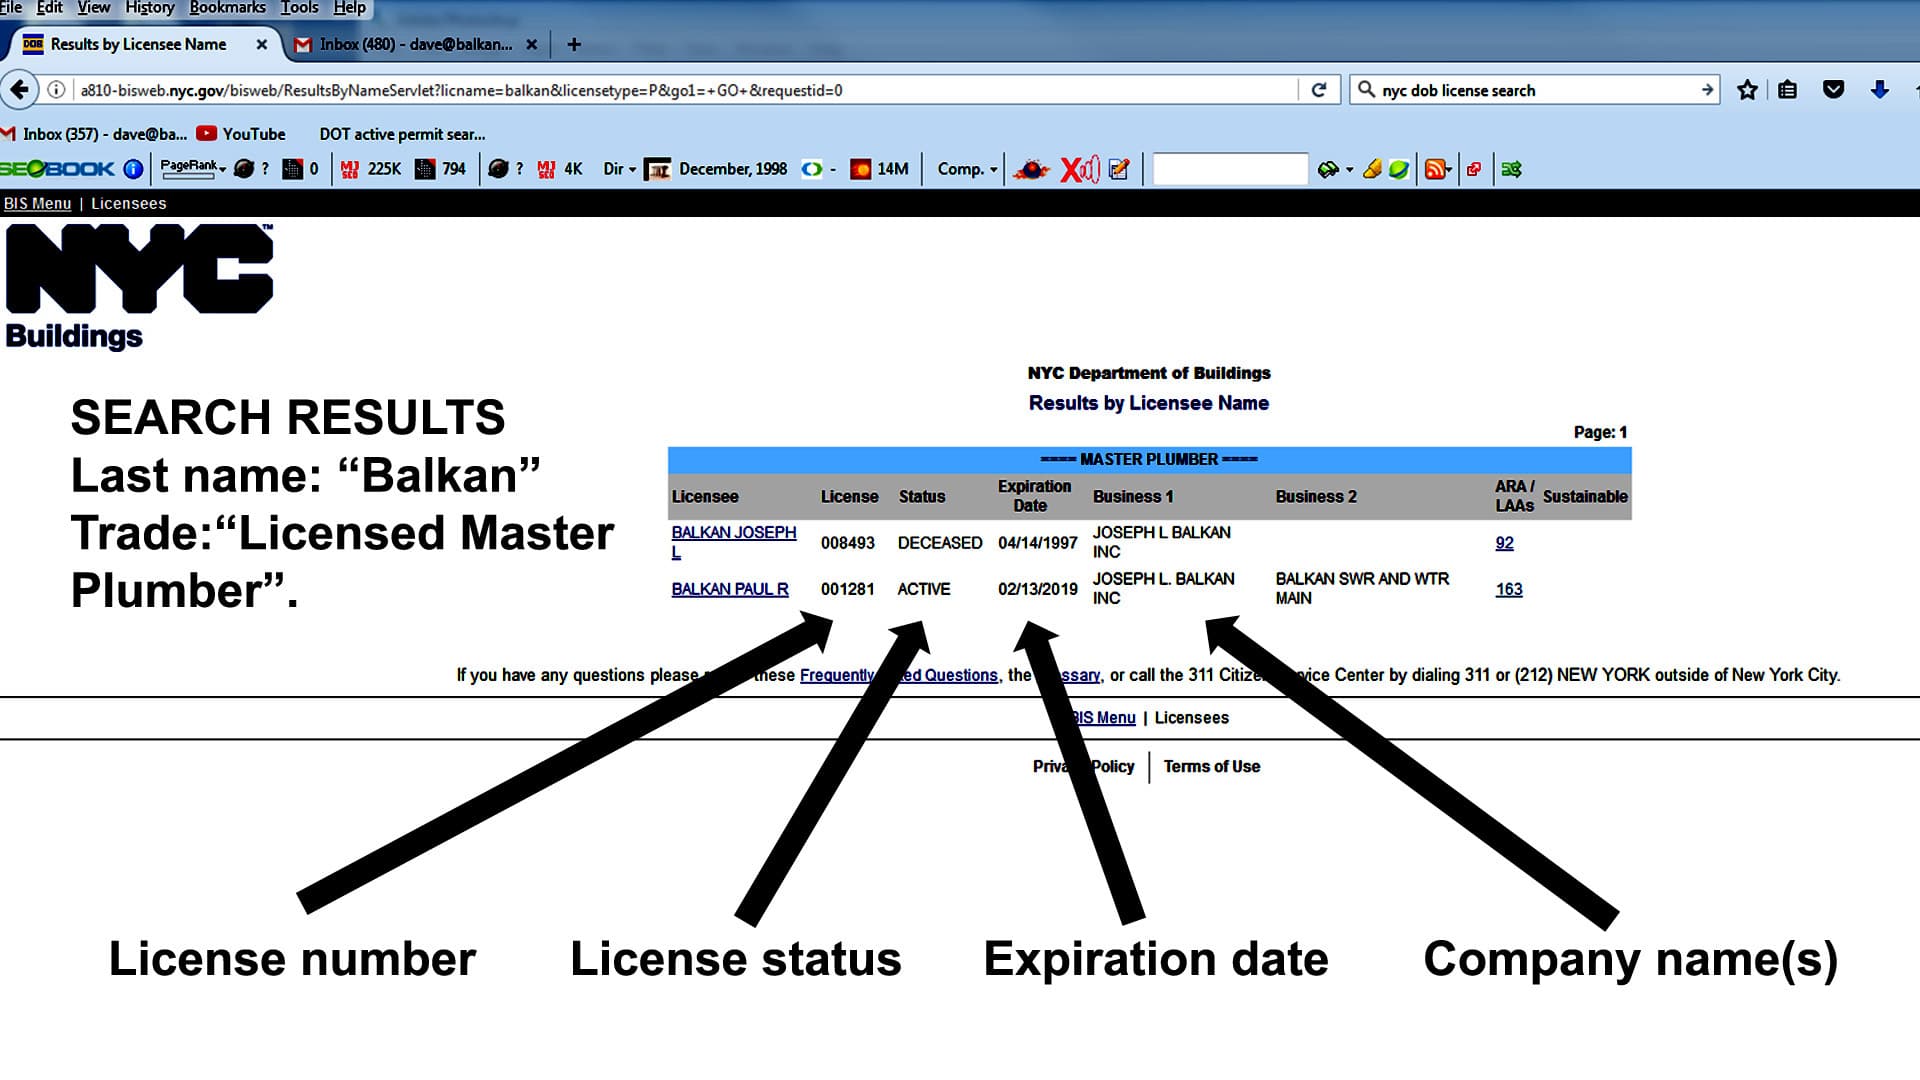Open the Frequently Asked Questions link
The image size is (1920, 1080).
(x=899, y=675)
